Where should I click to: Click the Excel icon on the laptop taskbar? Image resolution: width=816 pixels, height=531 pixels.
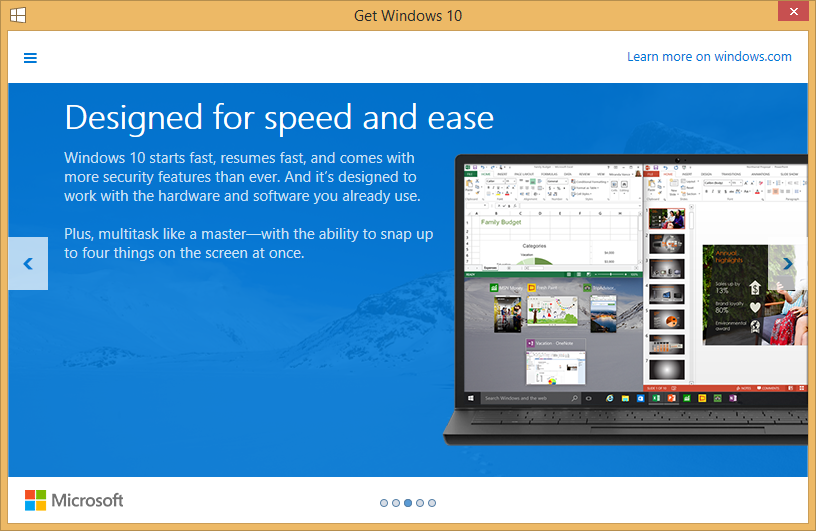[656, 398]
